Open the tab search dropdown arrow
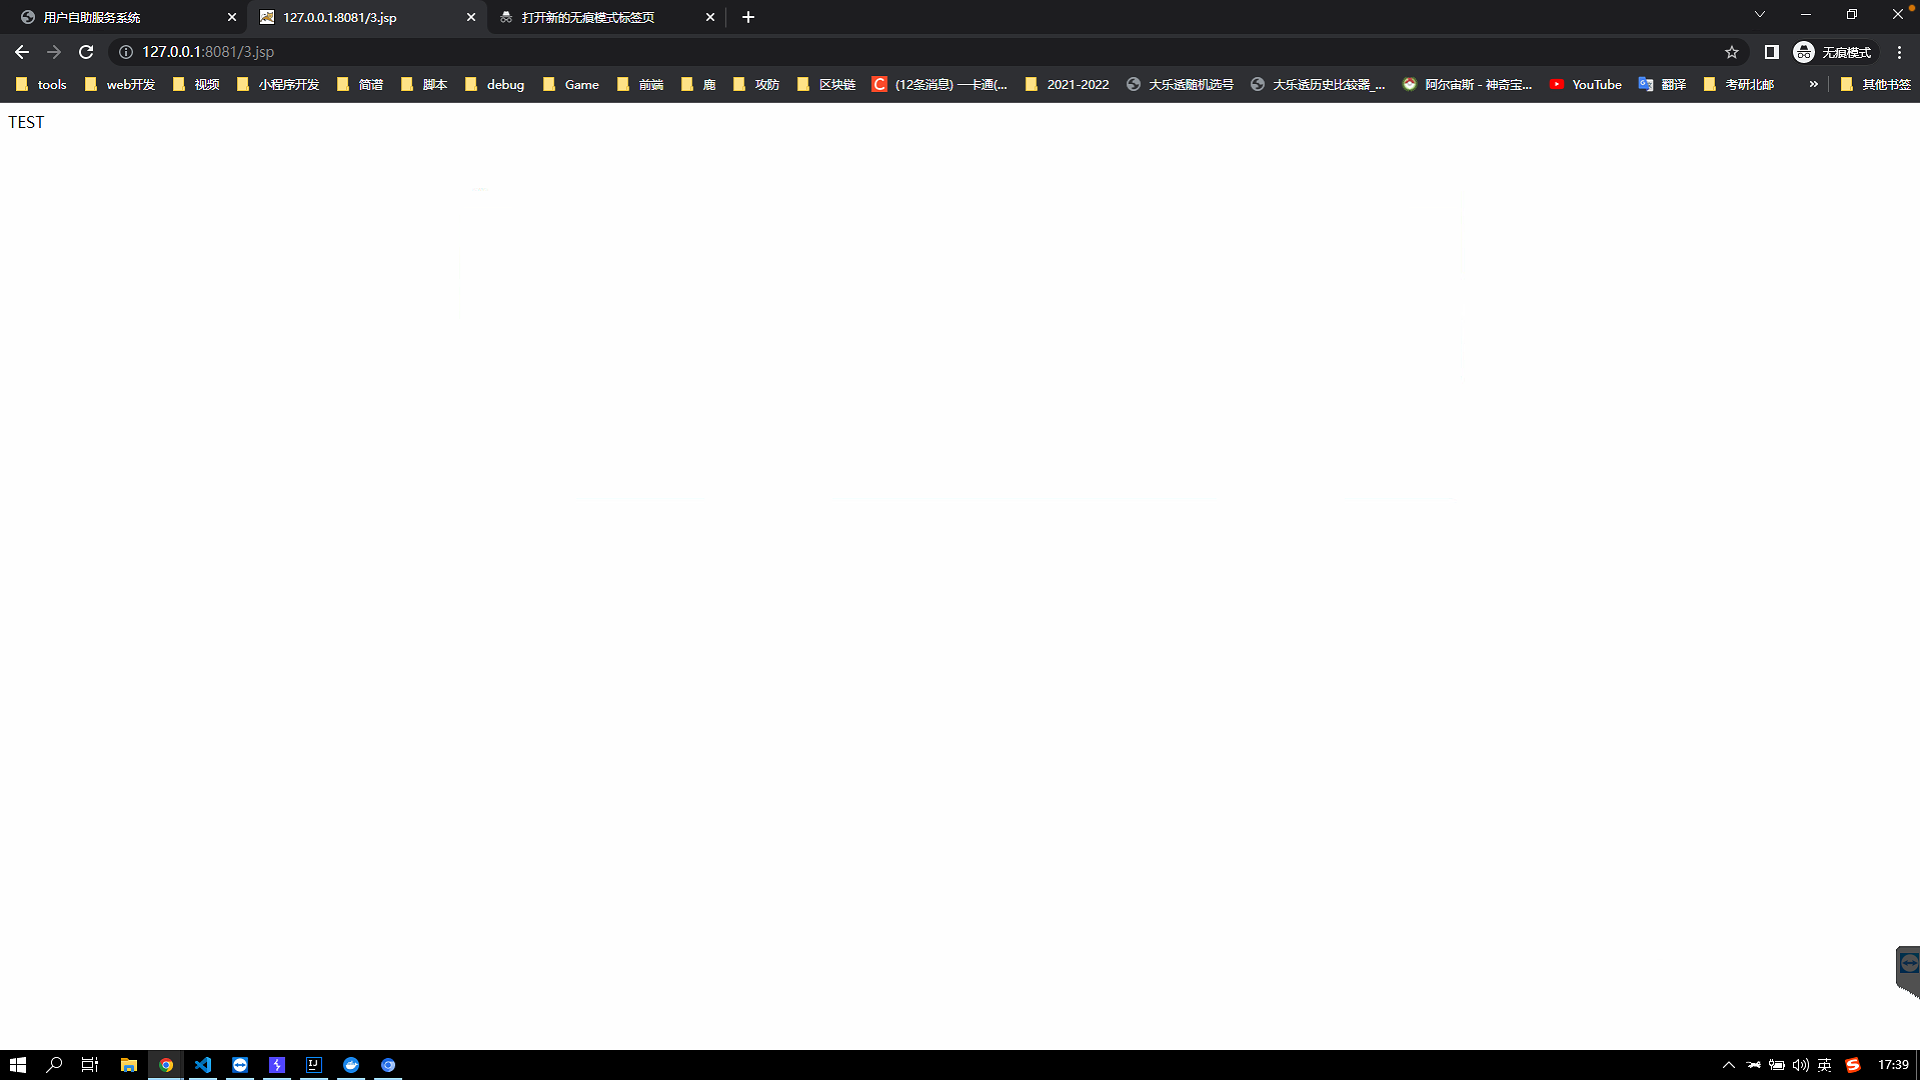This screenshot has height=1080, width=1920. (x=1760, y=14)
